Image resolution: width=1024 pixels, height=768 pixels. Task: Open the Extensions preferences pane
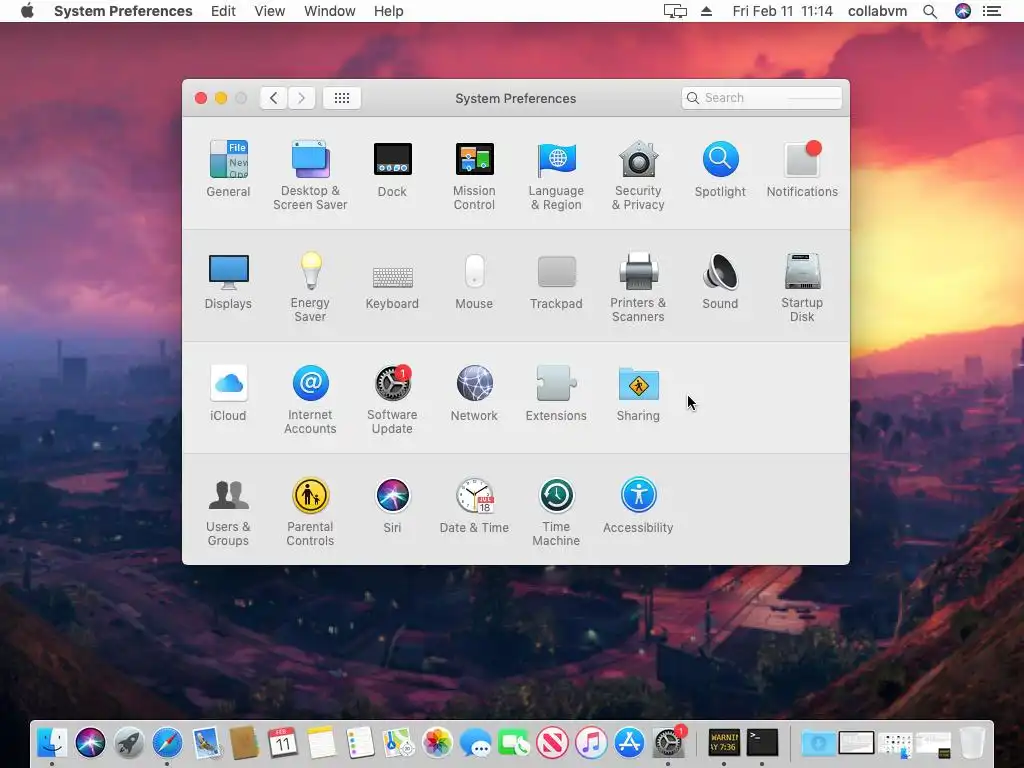556,393
